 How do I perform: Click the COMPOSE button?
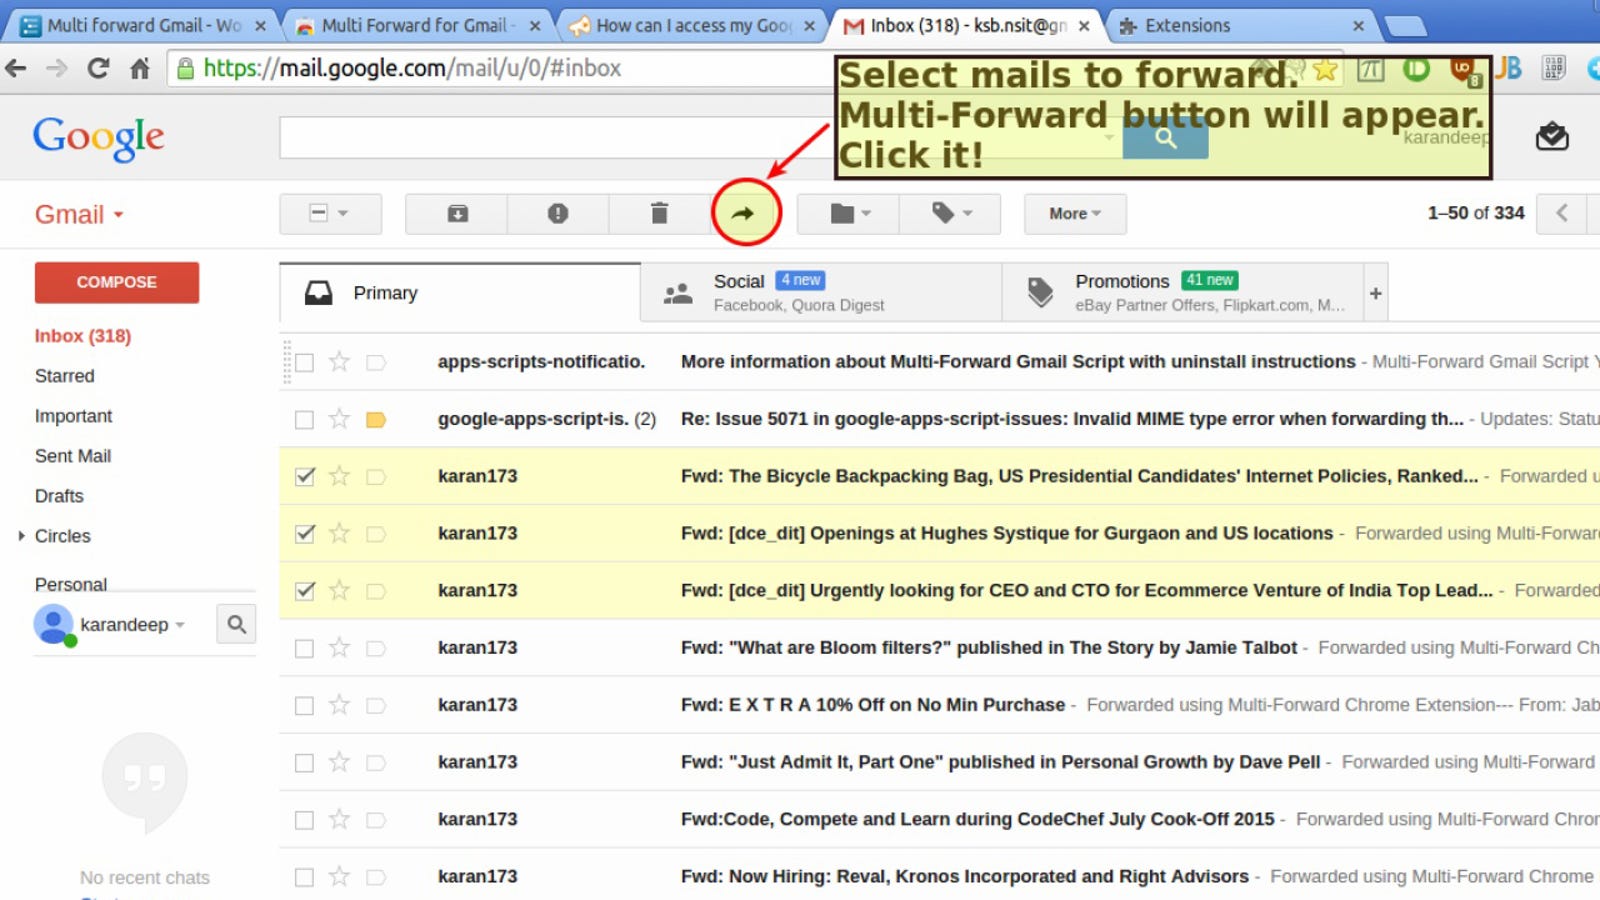(x=117, y=283)
